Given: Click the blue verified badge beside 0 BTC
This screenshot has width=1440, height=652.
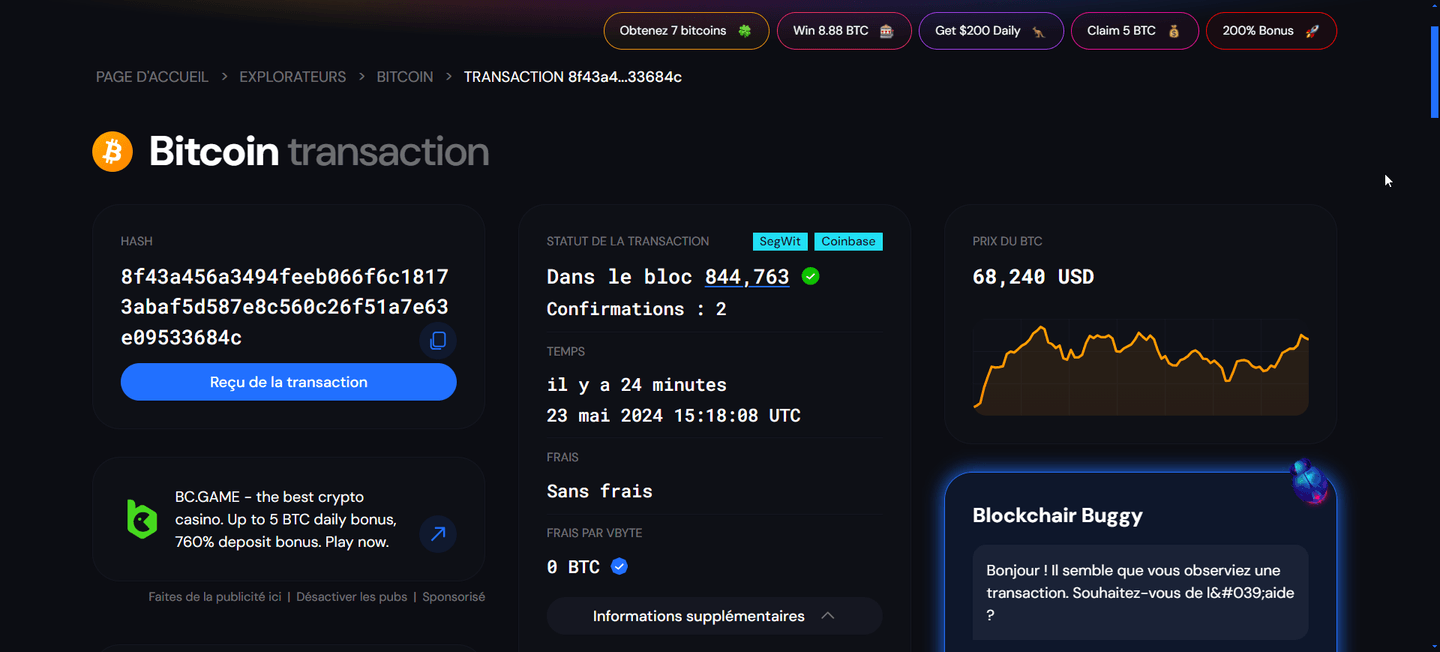Looking at the screenshot, I should pyautogui.click(x=619, y=565).
